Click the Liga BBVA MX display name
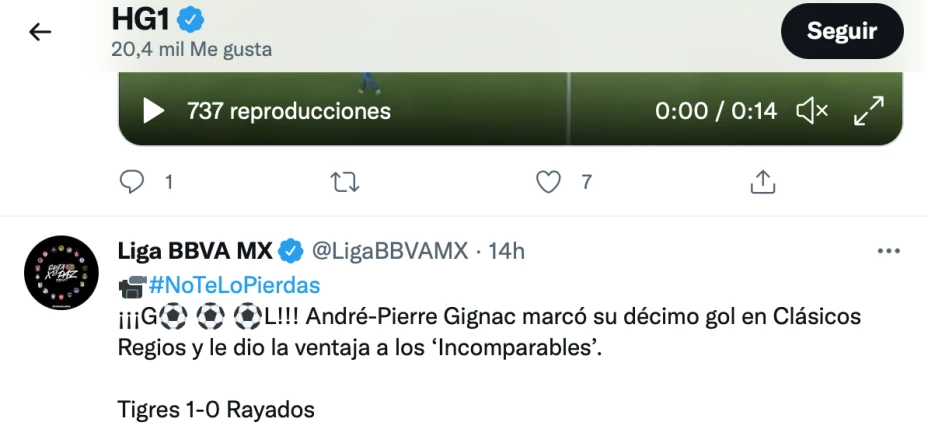 pos(195,251)
